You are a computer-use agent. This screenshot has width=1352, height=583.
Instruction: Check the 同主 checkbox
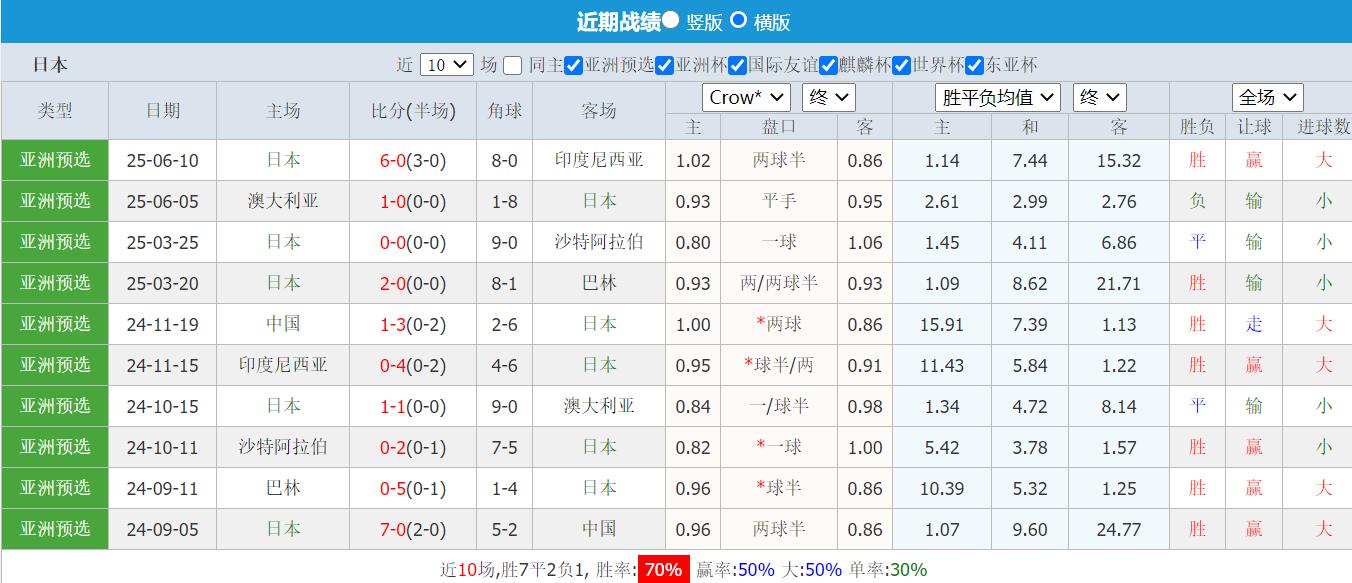(x=511, y=64)
